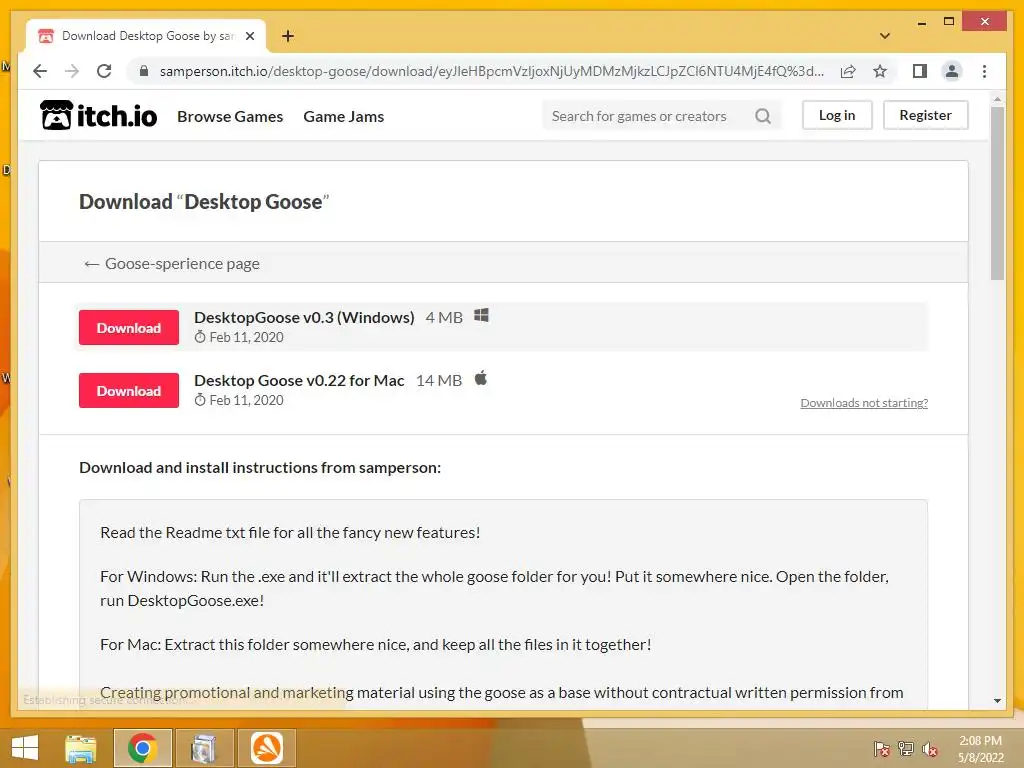Click scrollbar up arrow
1024x768 pixels.
tap(997, 99)
